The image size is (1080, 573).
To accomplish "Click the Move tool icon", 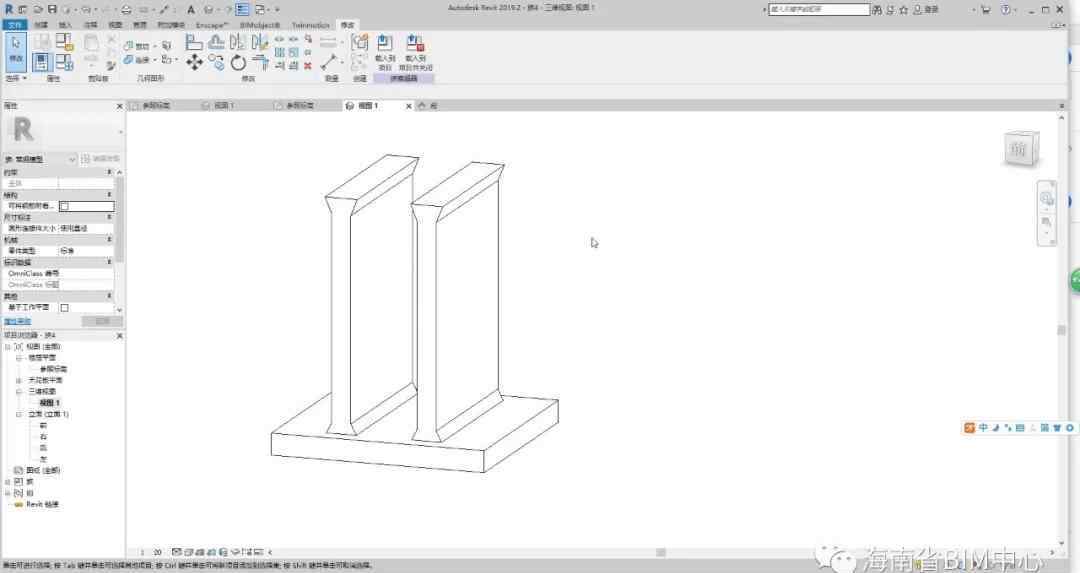I will [194, 62].
